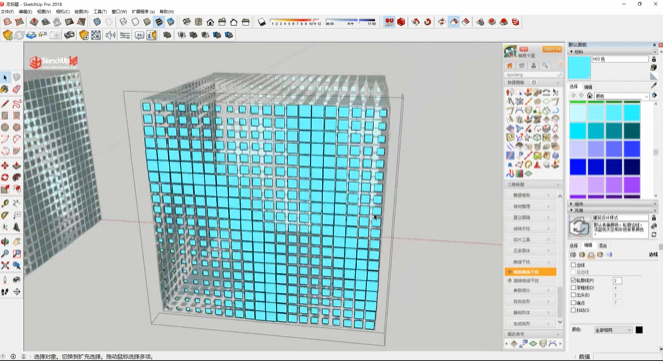Viewport: 663px width, 361px height.
Task: Click the profiles width value field
Action: tap(617, 280)
